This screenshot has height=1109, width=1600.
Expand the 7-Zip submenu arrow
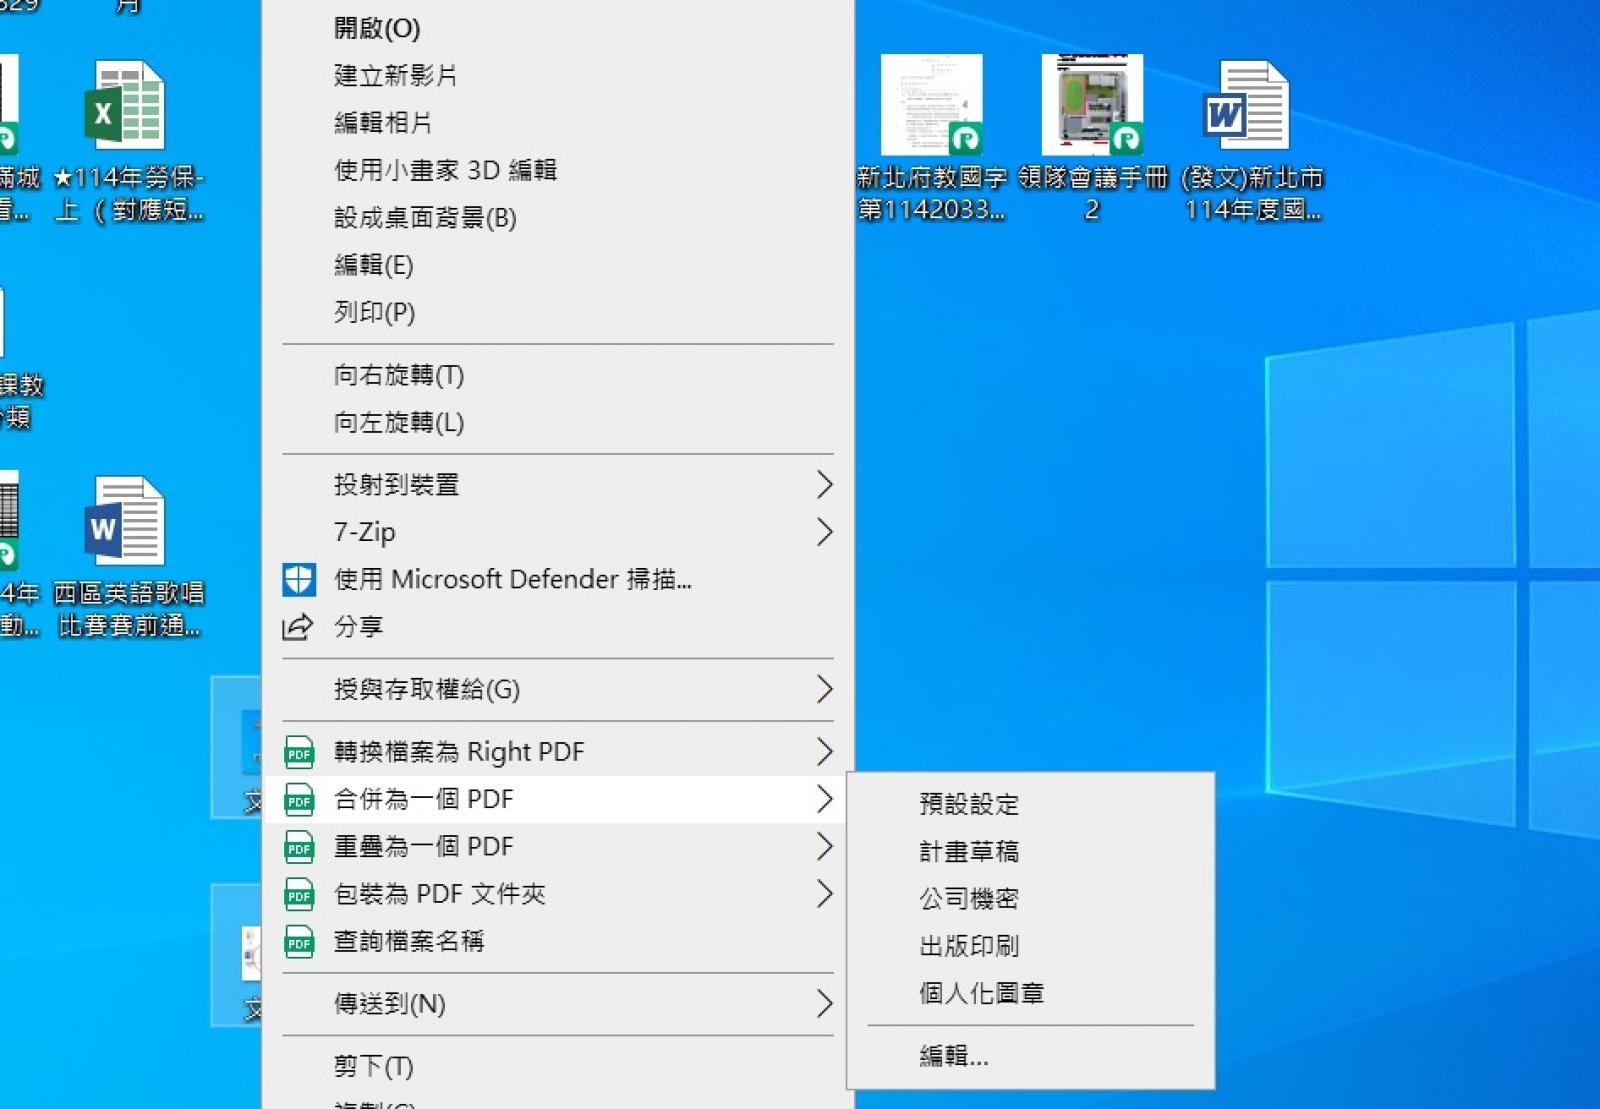pyautogui.click(x=824, y=532)
